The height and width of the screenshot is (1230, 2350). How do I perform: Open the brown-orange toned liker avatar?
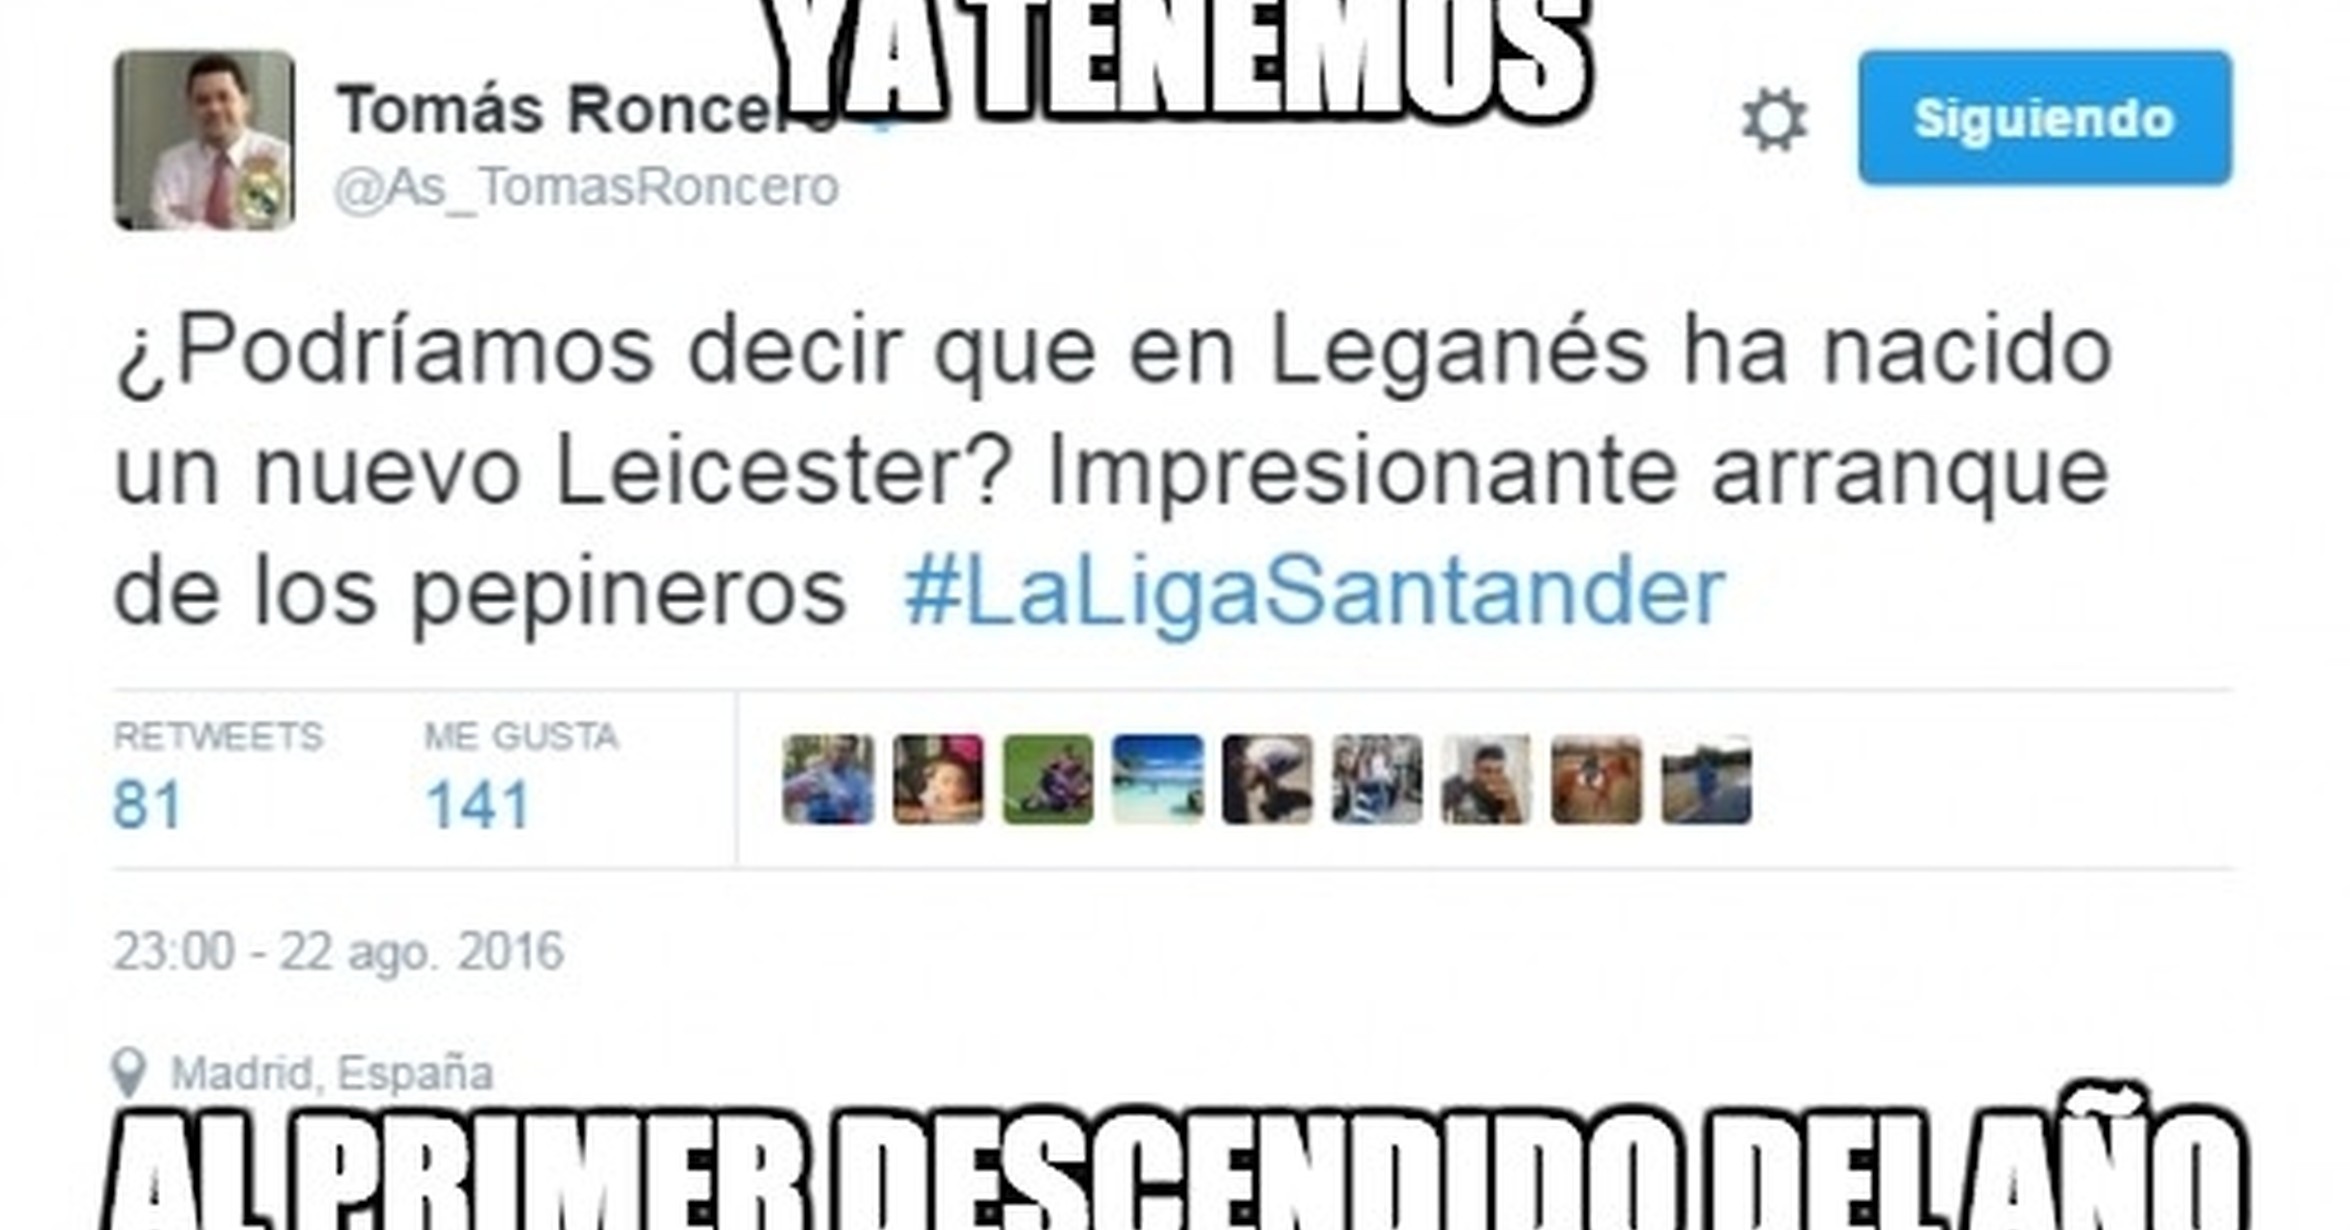click(1596, 779)
